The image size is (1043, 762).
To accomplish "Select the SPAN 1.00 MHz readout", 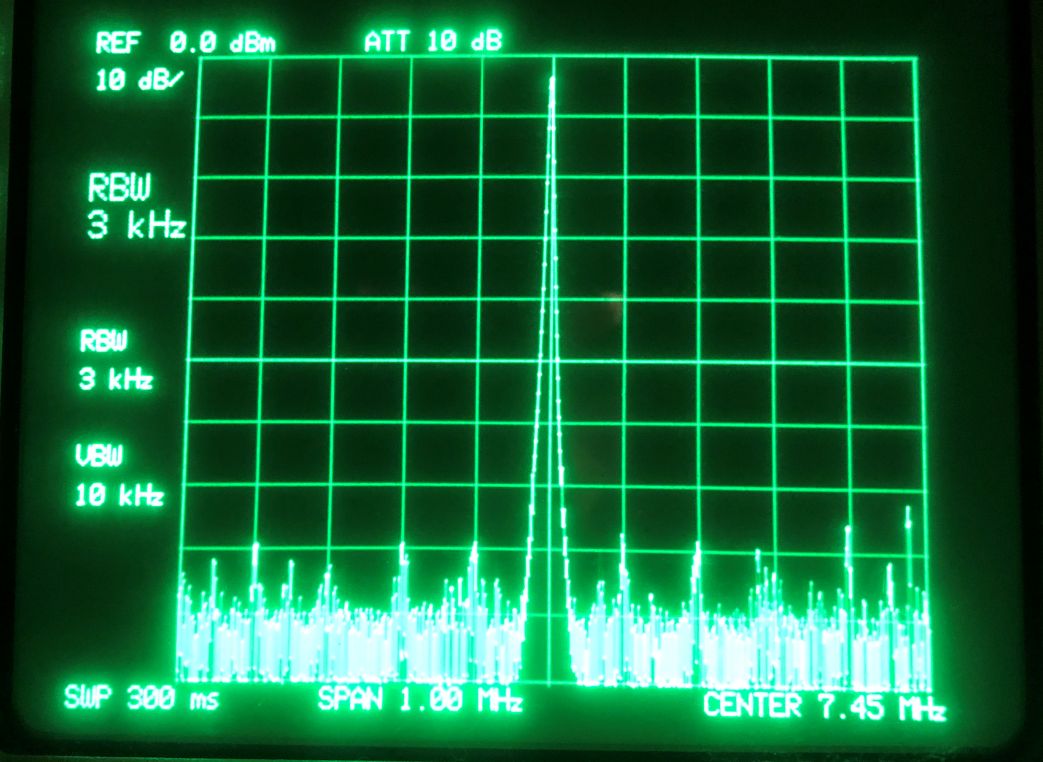I will (420, 700).
